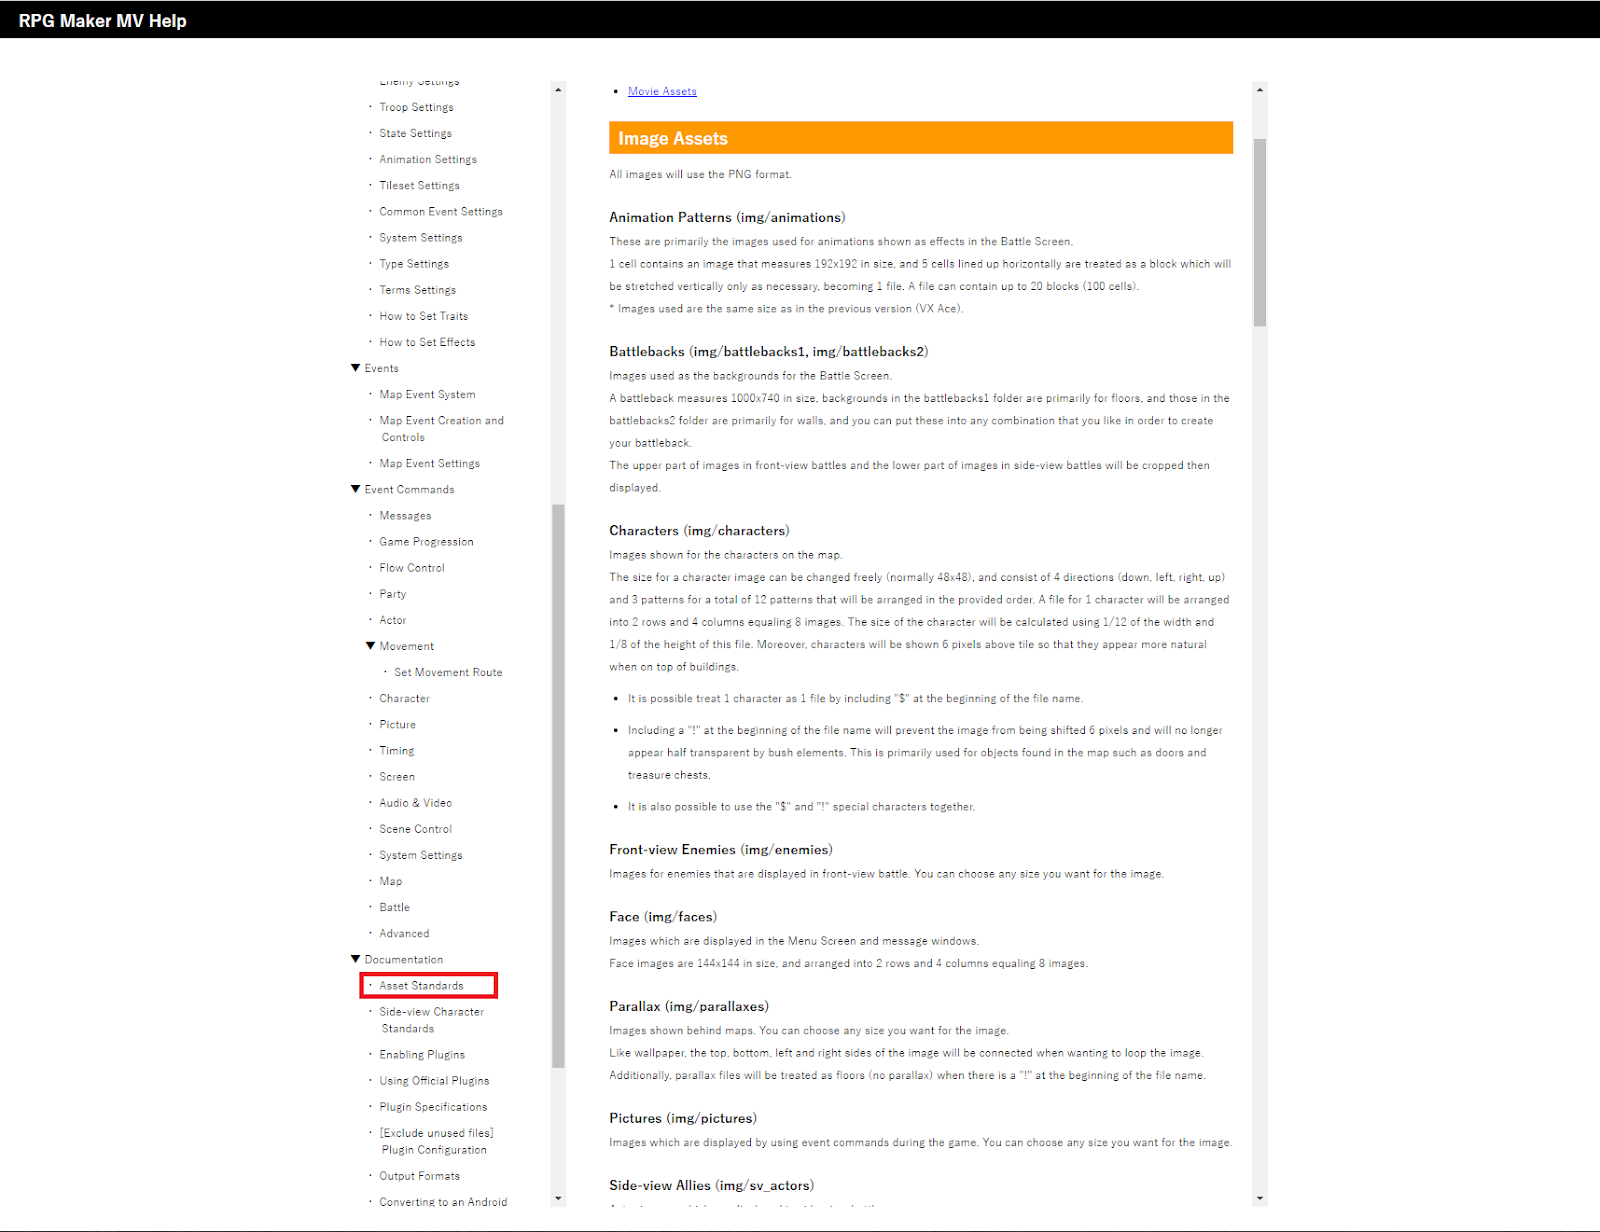The image size is (1600, 1232).
Task: Click content pane scrollbar up arrow
Action: pos(1260,90)
